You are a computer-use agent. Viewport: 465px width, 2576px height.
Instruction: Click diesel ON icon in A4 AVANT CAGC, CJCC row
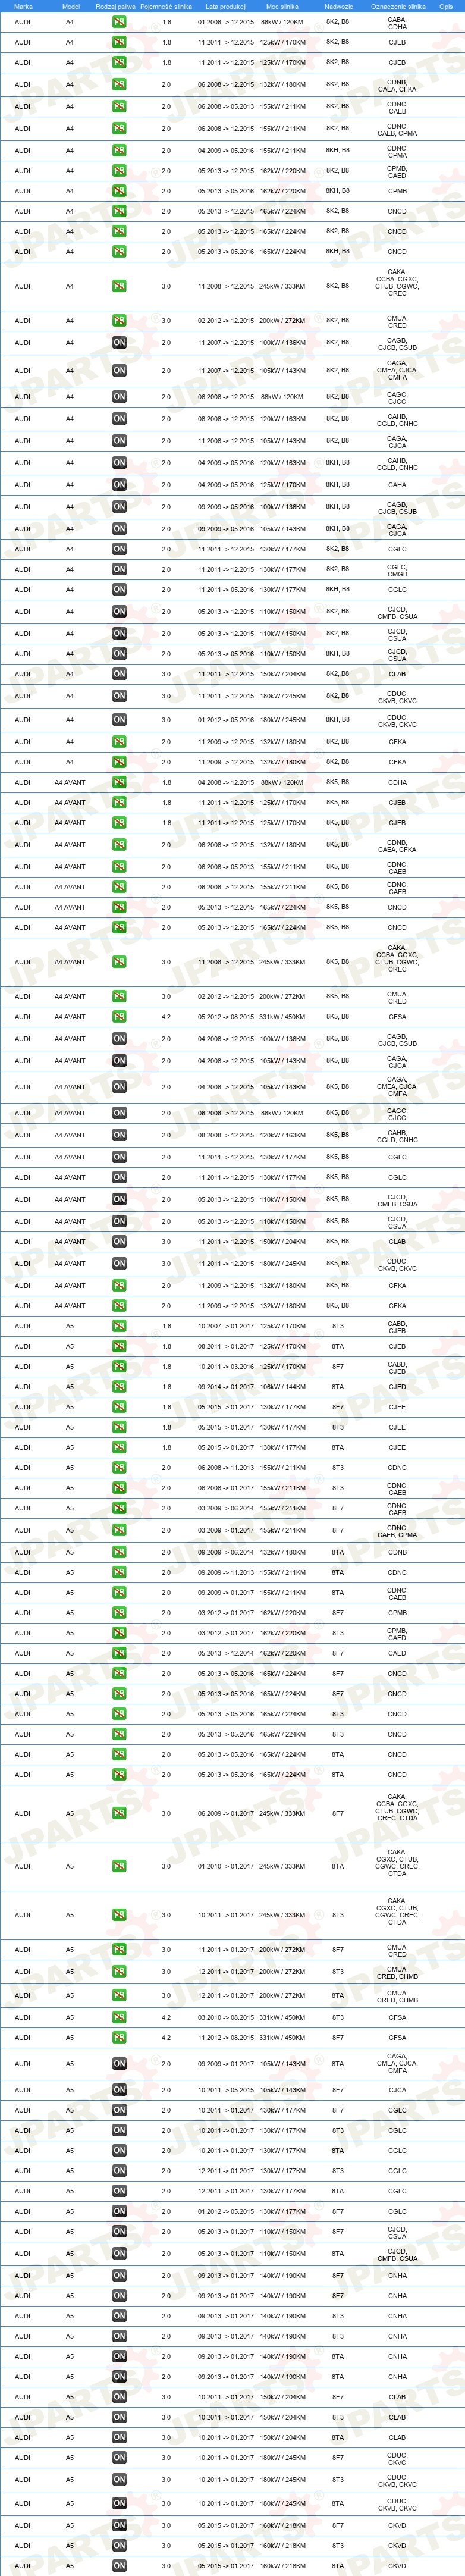[x=119, y=1113]
